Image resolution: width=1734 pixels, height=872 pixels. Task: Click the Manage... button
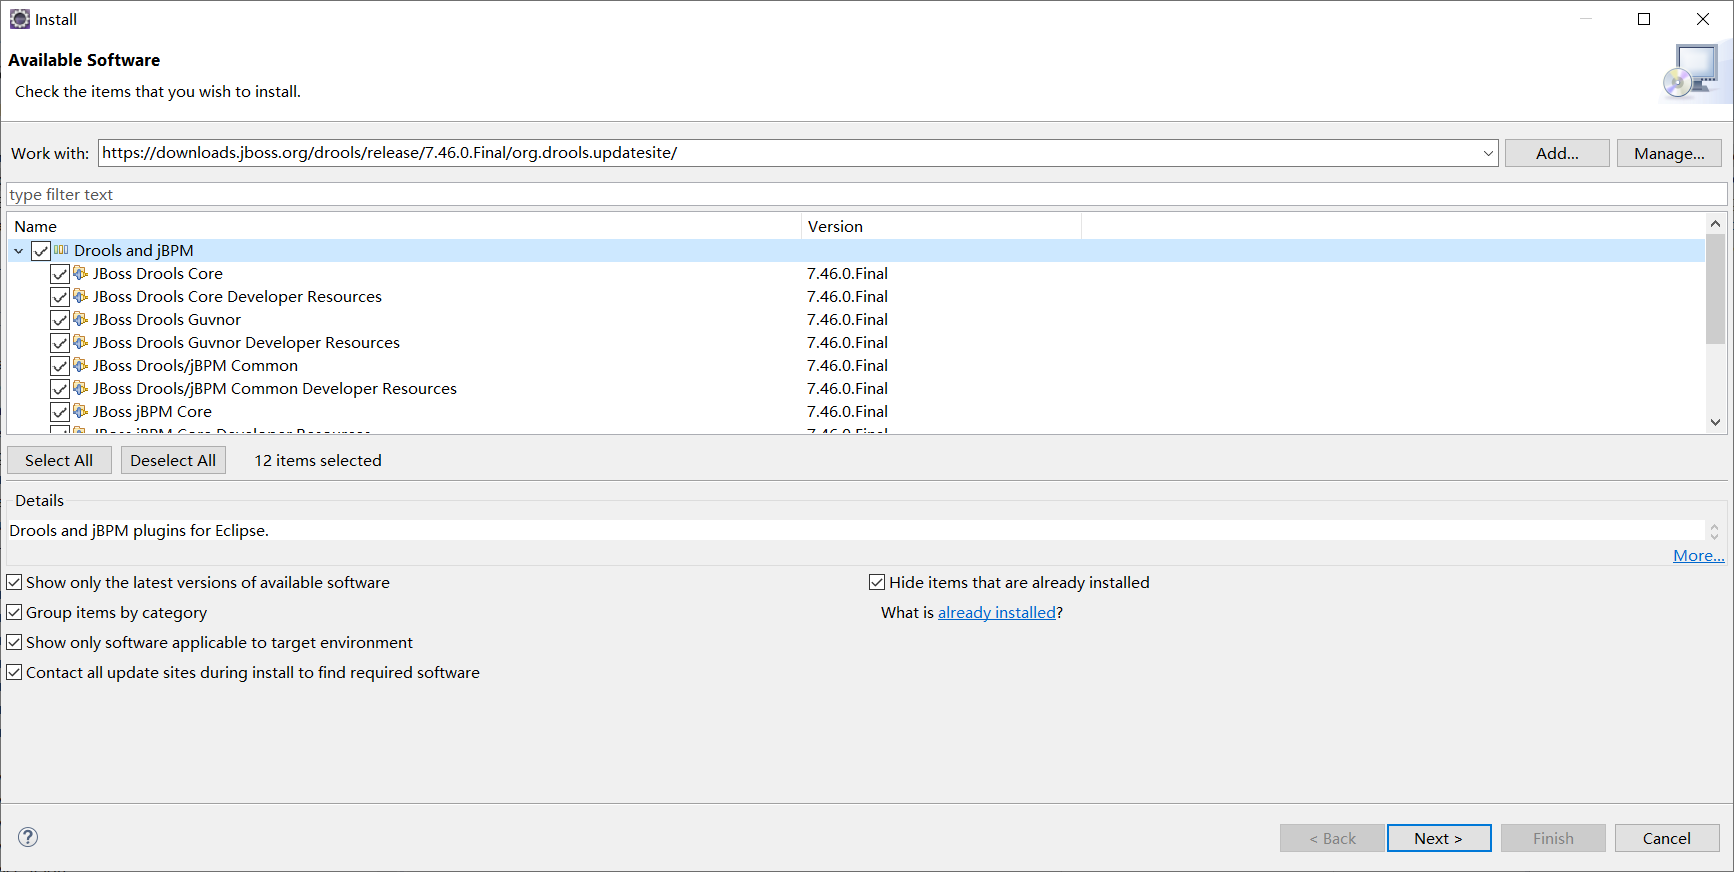tap(1669, 153)
